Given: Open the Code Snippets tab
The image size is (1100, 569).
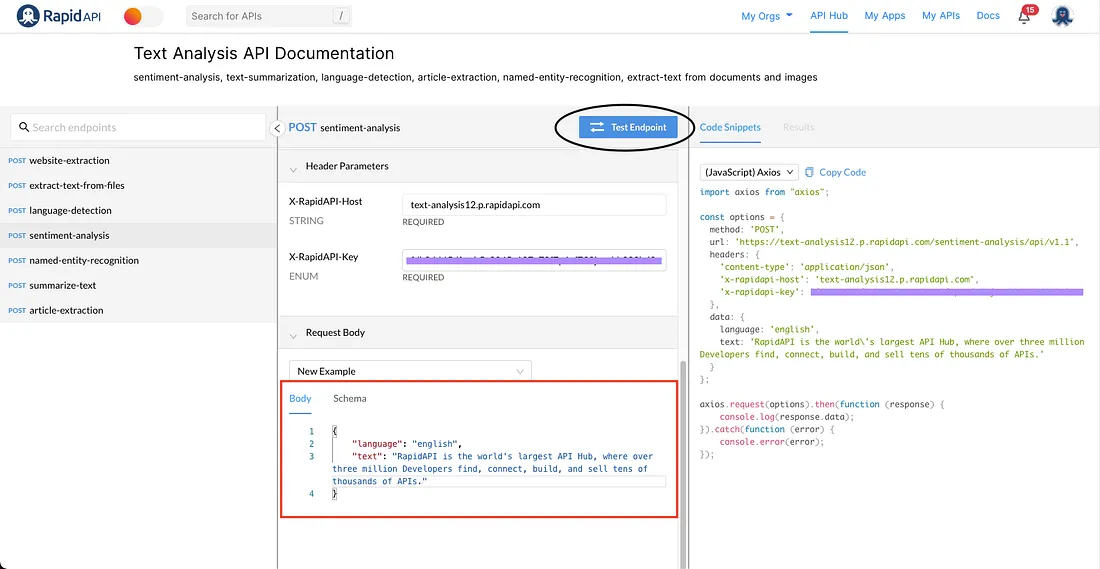Looking at the screenshot, I should [730, 127].
